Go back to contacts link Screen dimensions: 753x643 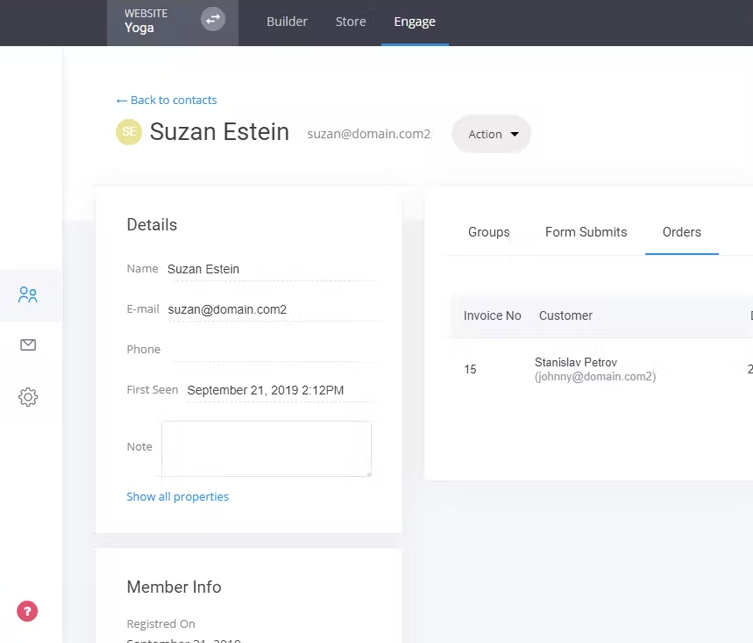pos(166,100)
